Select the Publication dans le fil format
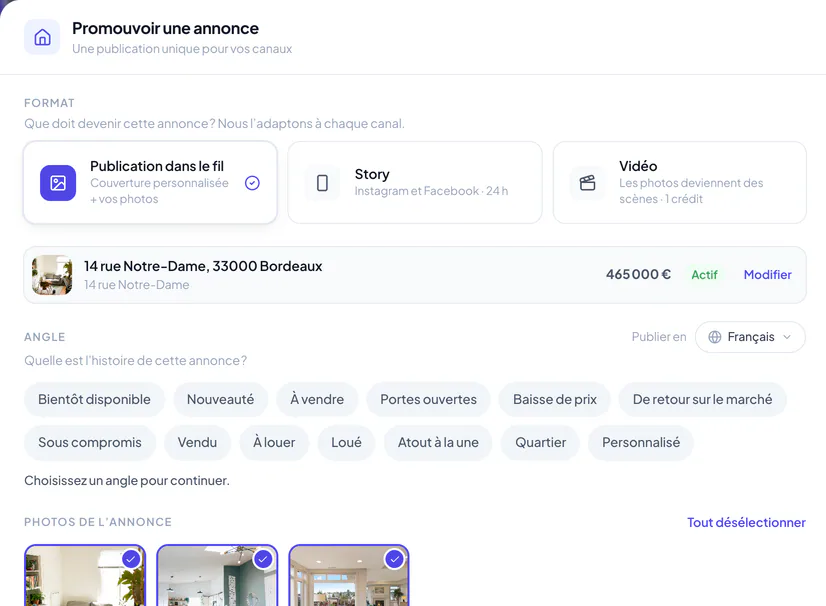This screenshot has height=606, width=826. pos(150,182)
